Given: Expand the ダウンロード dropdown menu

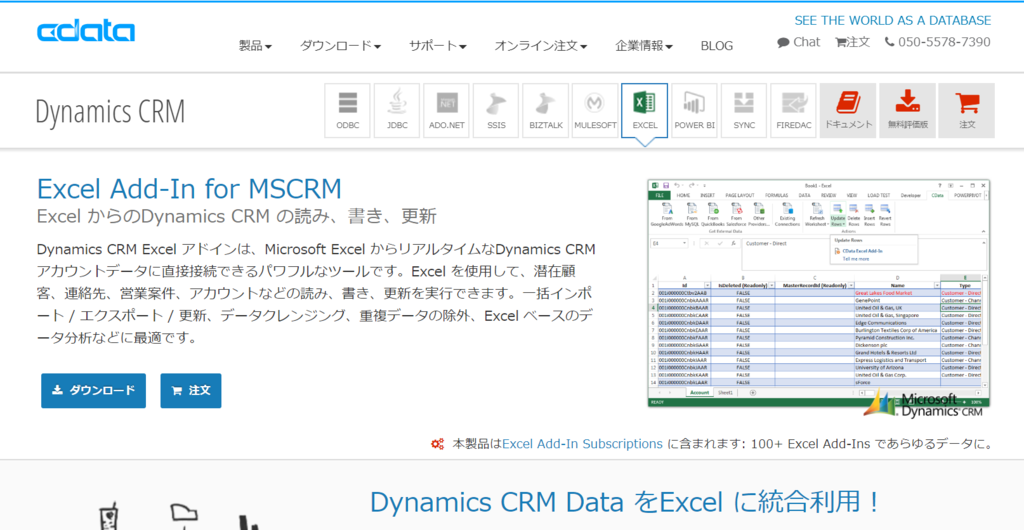Looking at the screenshot, I should [x=340, y=46].
